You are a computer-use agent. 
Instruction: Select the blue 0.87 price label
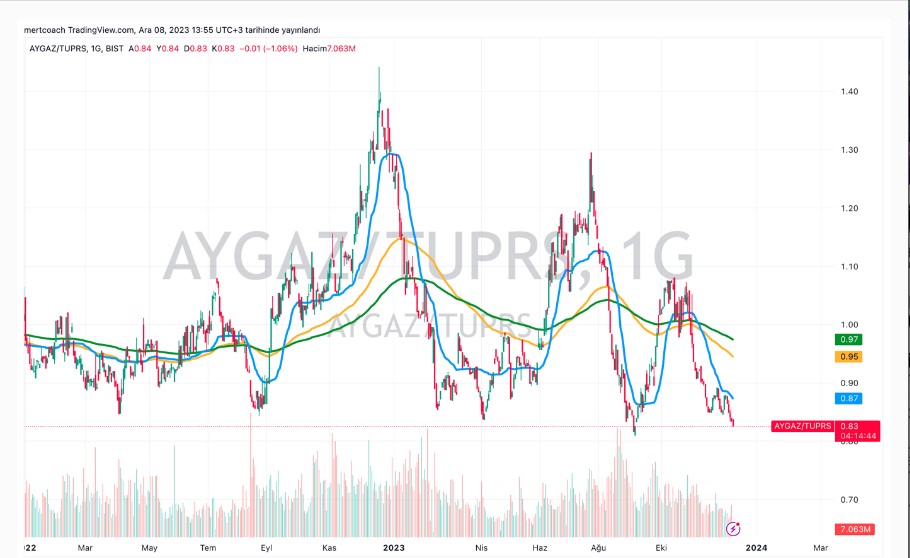point(850,398)
